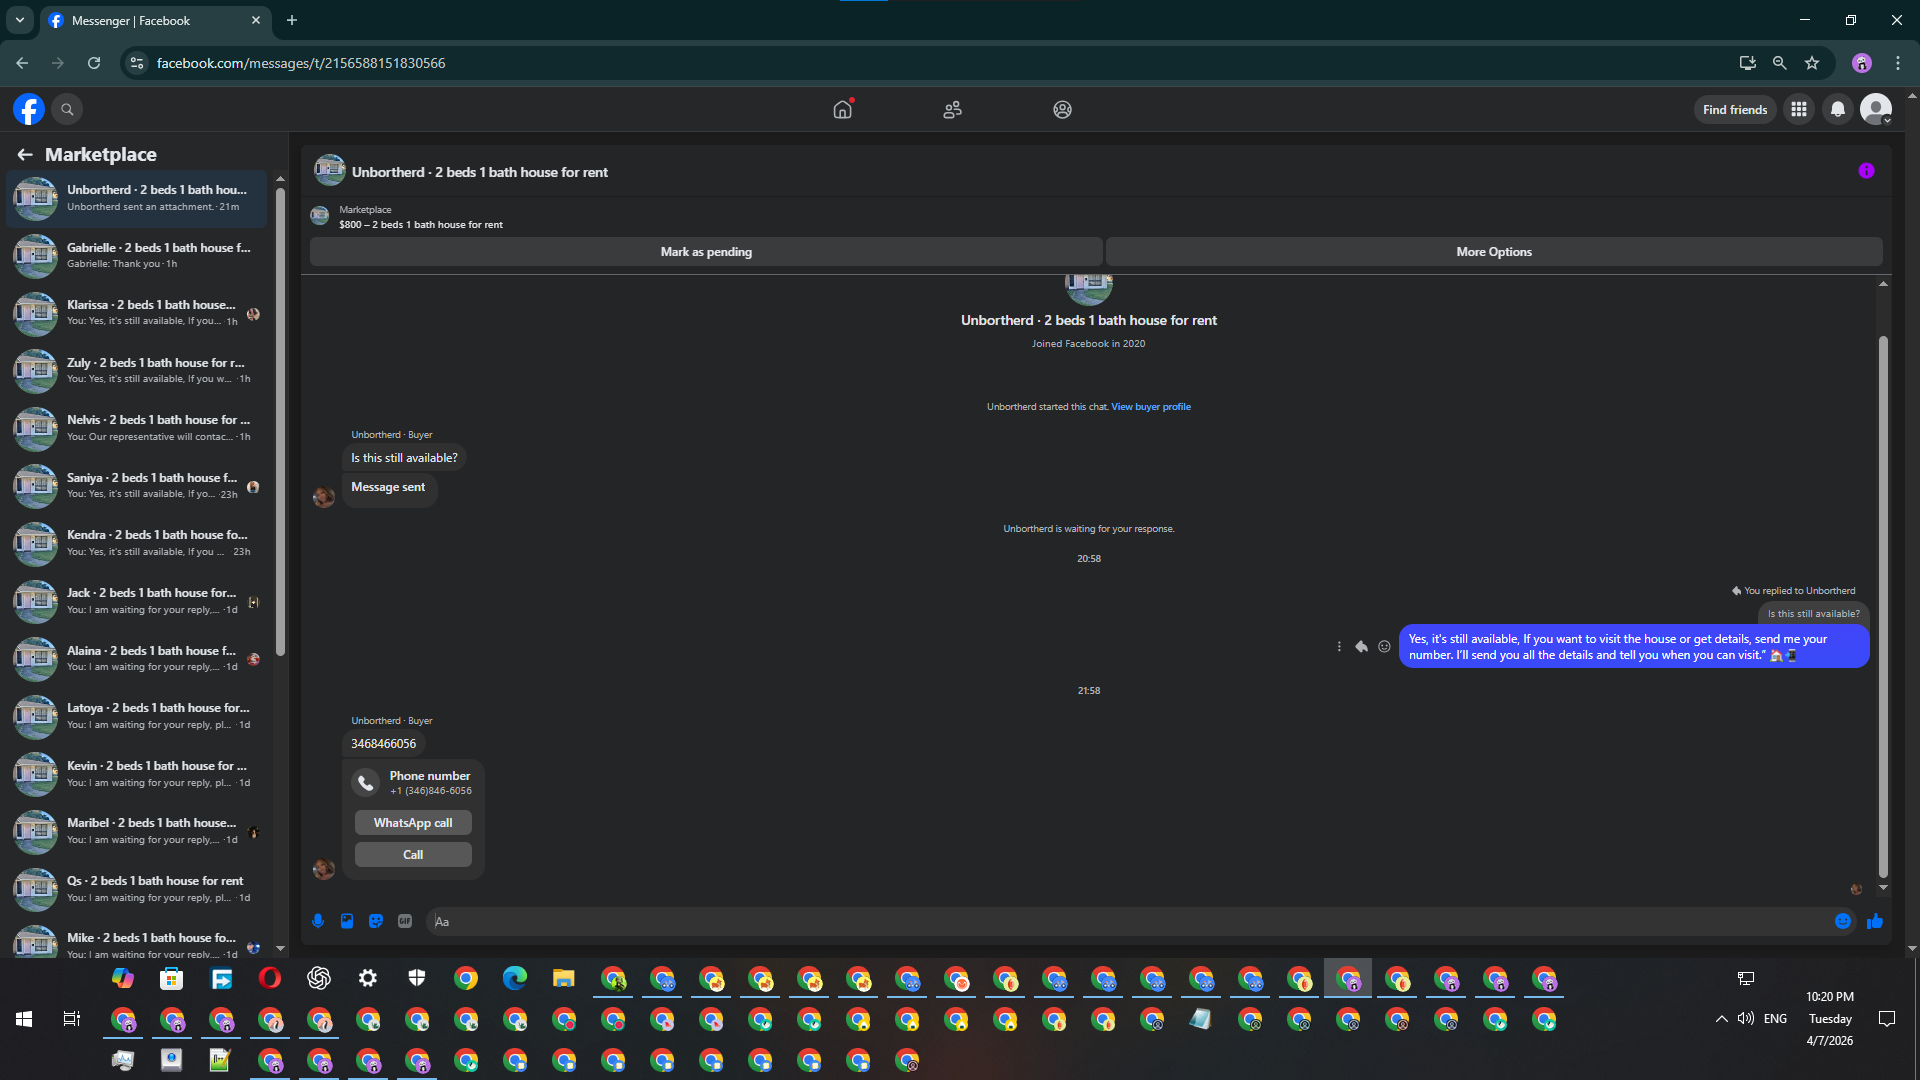Open the Nelvis conversation

click(x=137, y=428)
